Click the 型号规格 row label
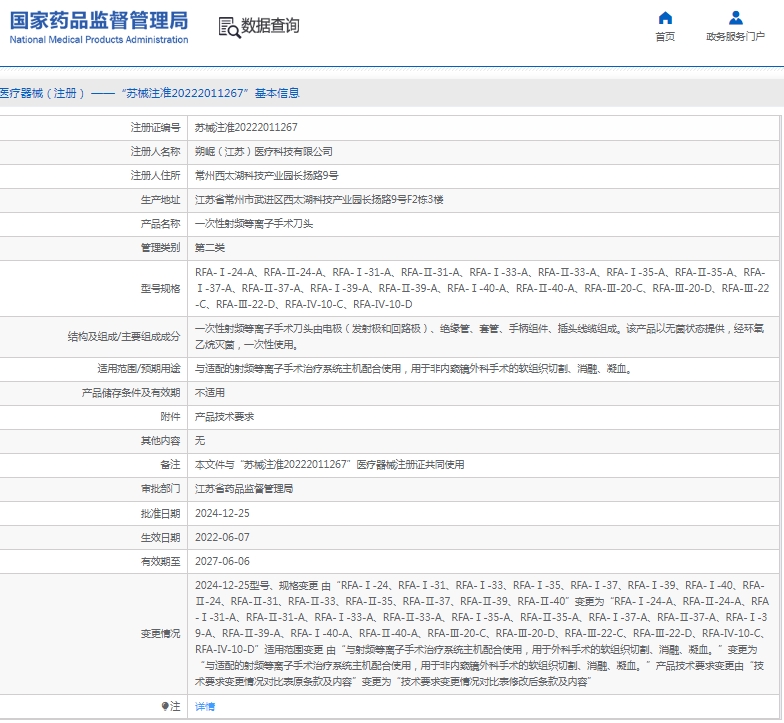Screen dimensions: 784x723 [160, 288]
